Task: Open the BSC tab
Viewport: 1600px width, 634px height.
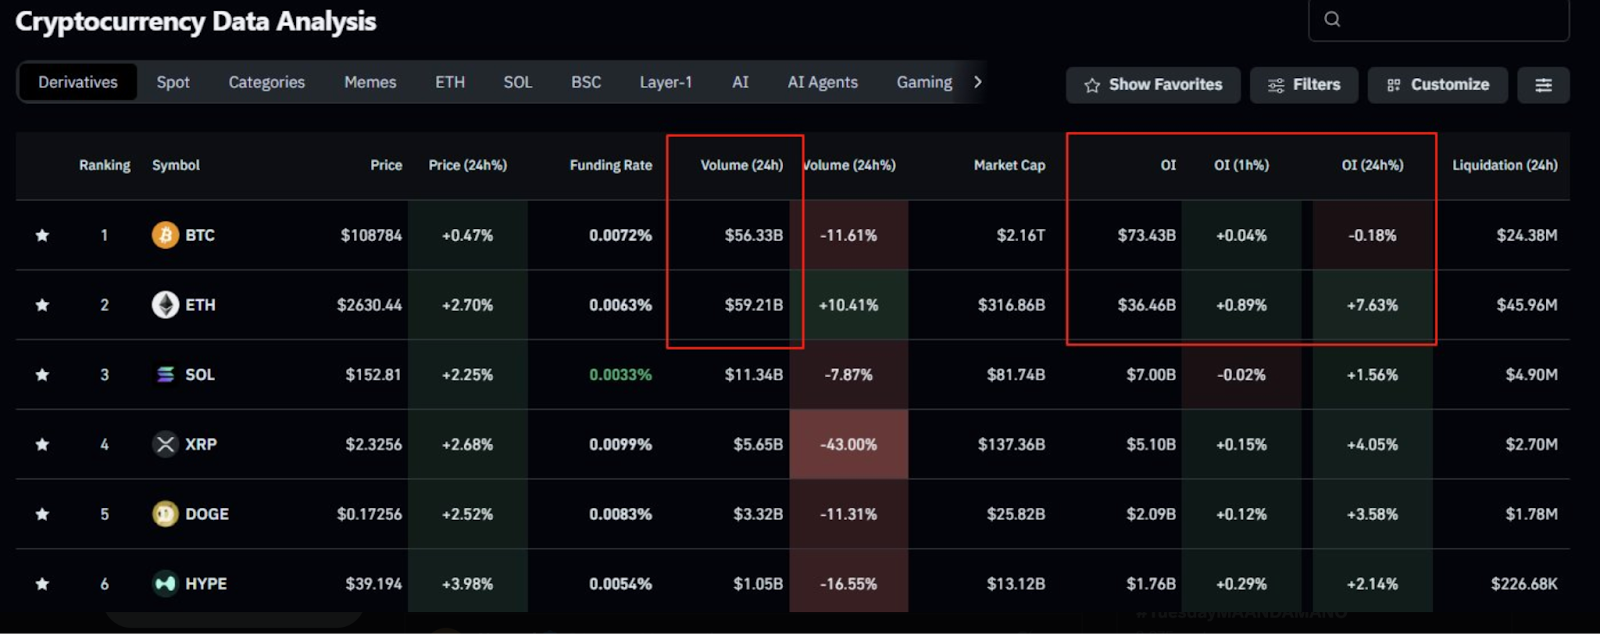Action: pyautogui.click(x=586, y=82)
